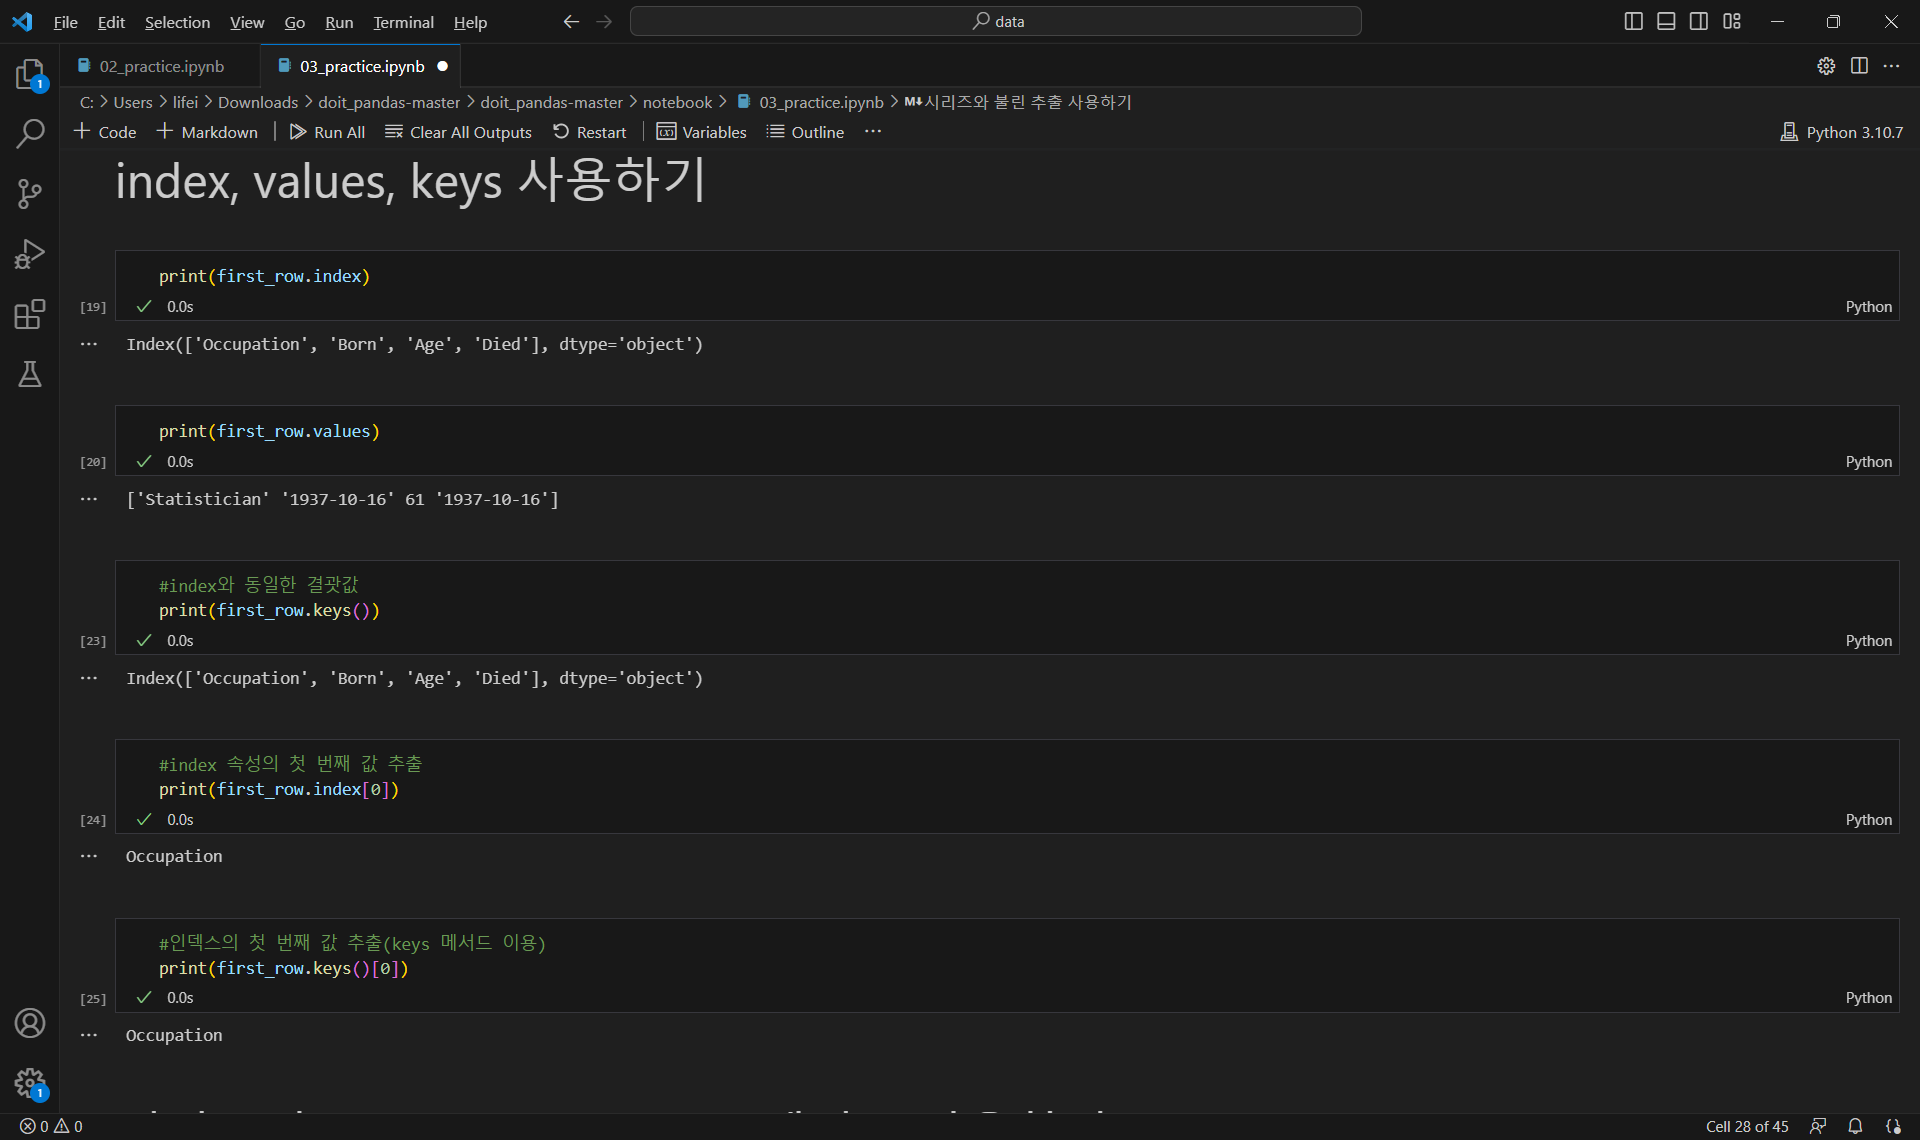Open the Extensions view
The height and width of the screenshot is (1140, 1920).
point(30,314)
